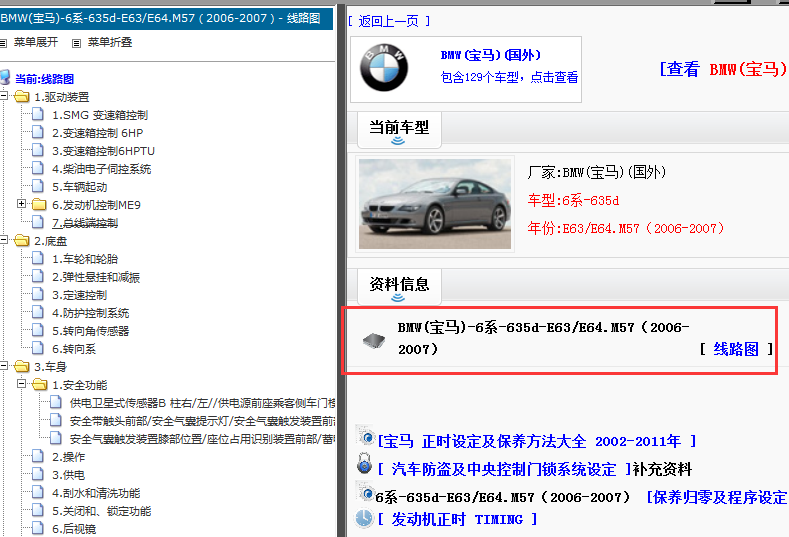Click the 当前:线路图 root icon
Viewport: 789px width, 537px height.
tap(5, 78)
